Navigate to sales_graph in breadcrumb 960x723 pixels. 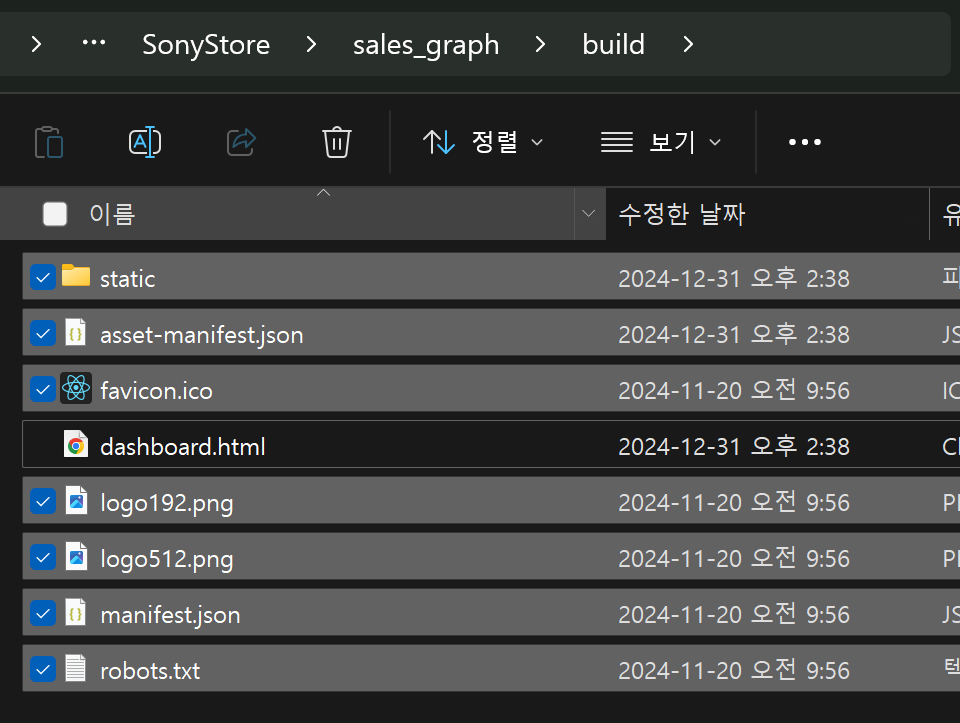click(x=426, y=45)
